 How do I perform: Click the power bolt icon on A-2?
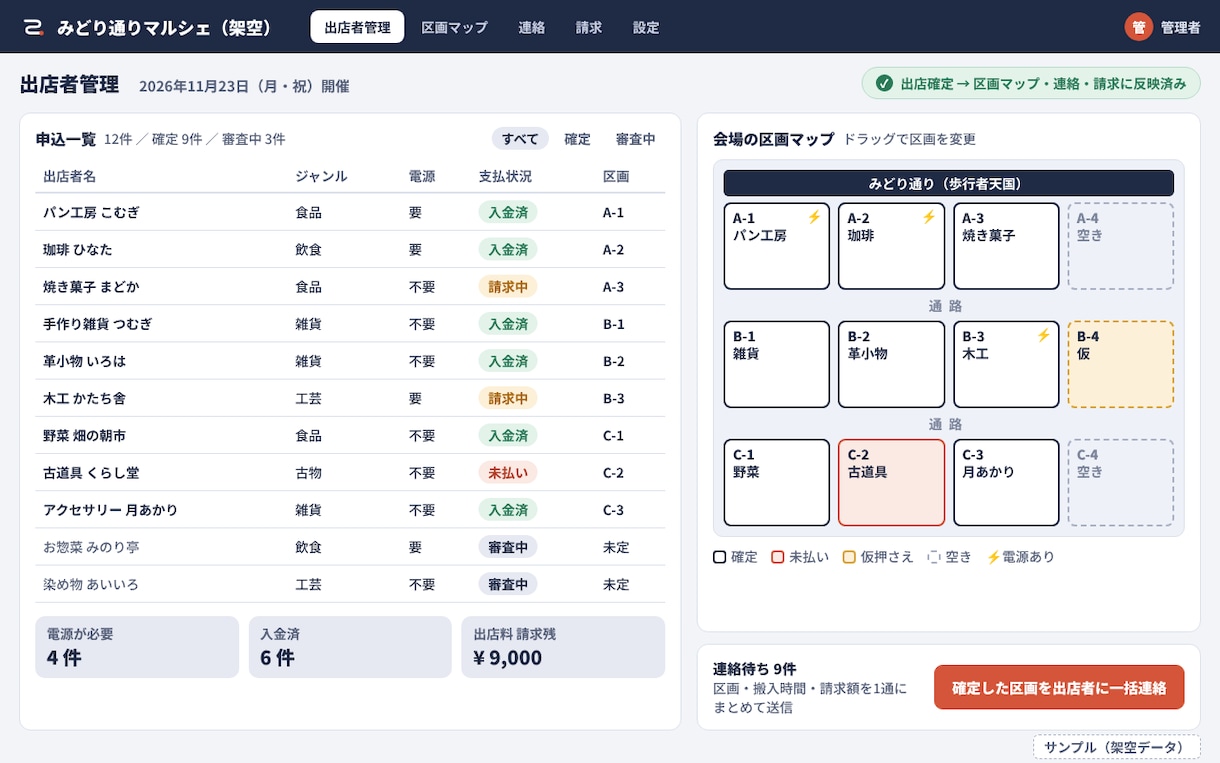929,217
